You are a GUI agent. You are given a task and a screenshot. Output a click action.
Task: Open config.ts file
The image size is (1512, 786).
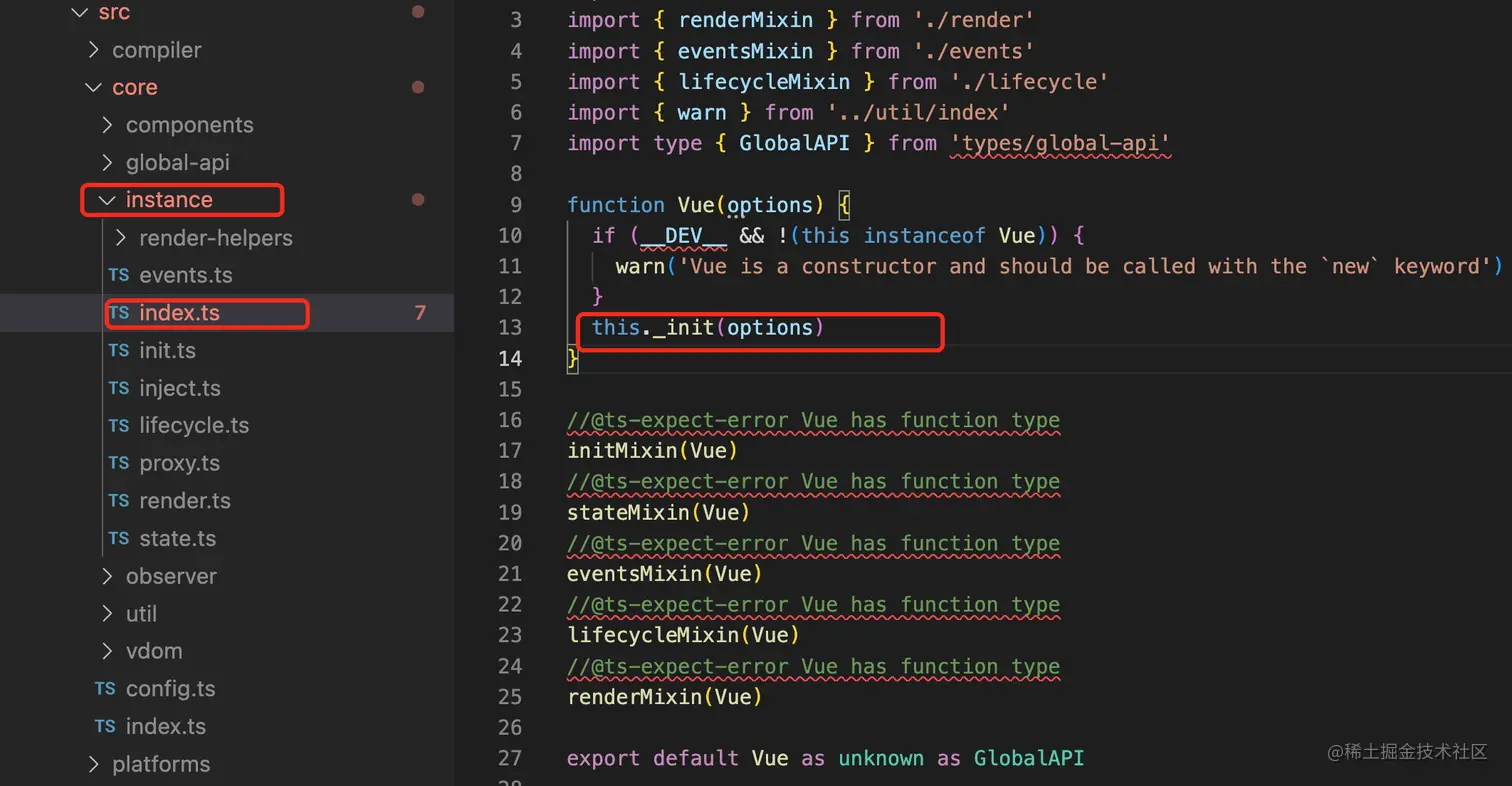[170, 688]
